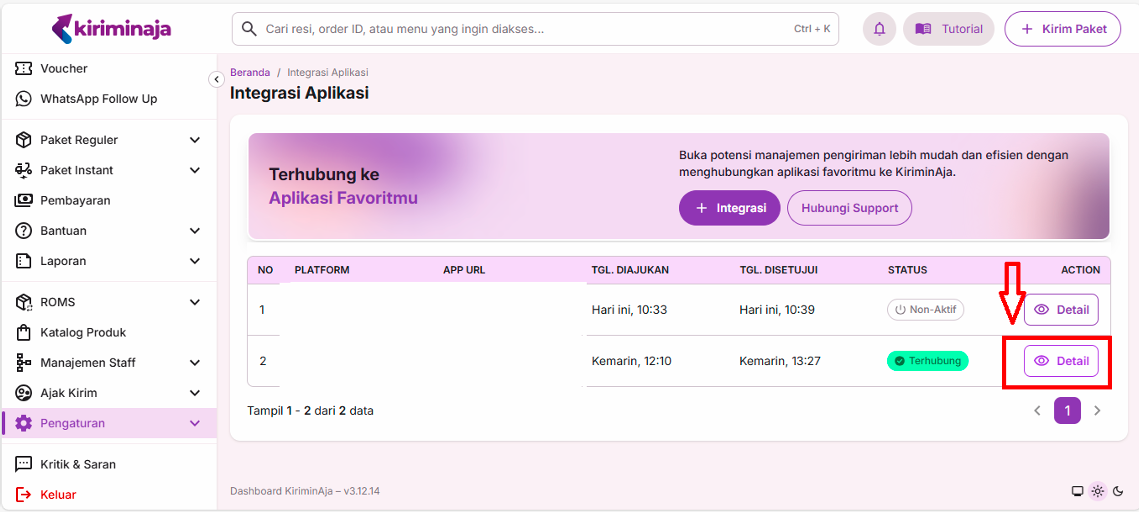Click Hubungi Support button
Viewport: 1139px width, 512px height.
tap(850, 208)
